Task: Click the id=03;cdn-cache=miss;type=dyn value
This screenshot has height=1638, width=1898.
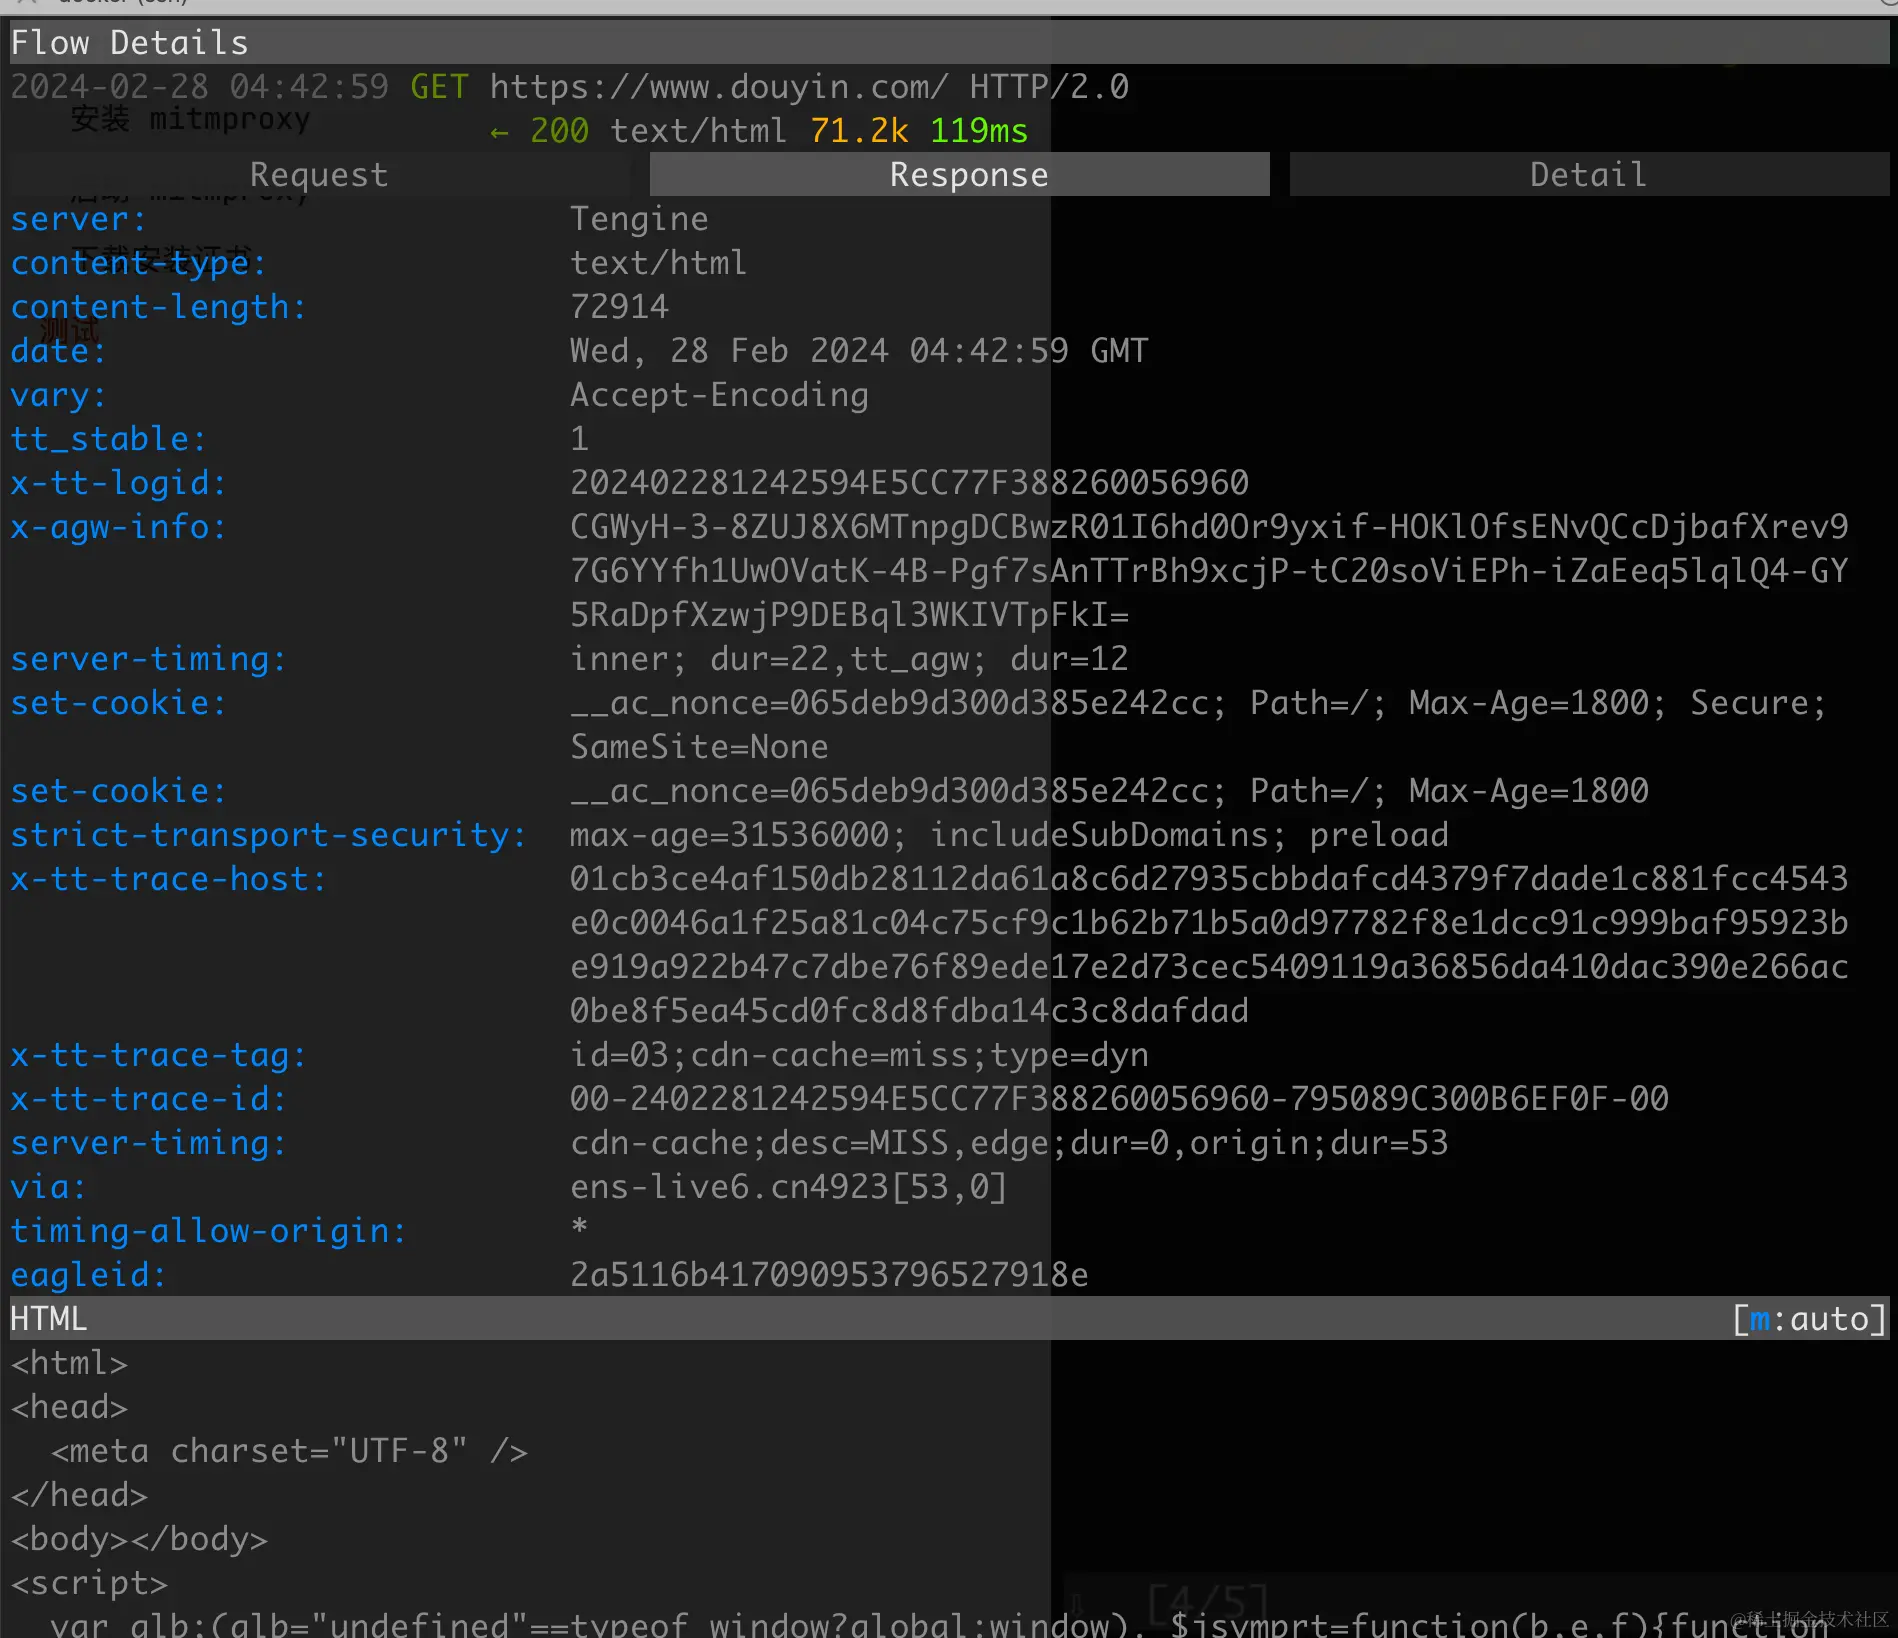Action: pyautogui.click(x=859, y=1055)
